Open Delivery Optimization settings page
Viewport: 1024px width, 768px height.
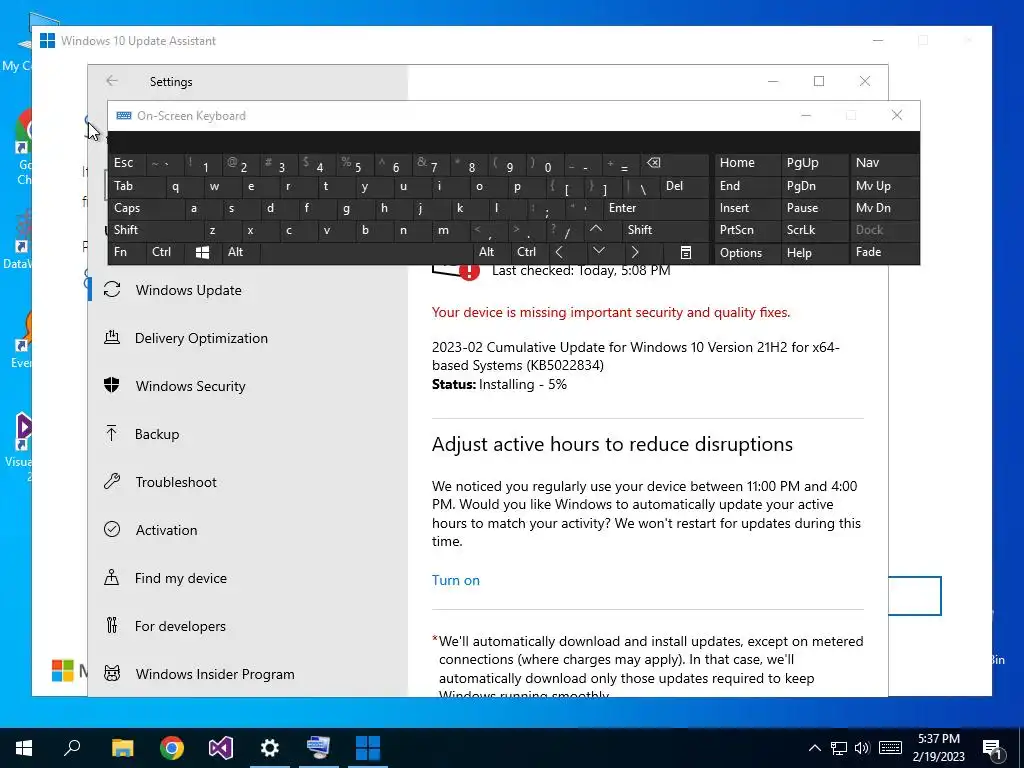(x=248, y=338)
